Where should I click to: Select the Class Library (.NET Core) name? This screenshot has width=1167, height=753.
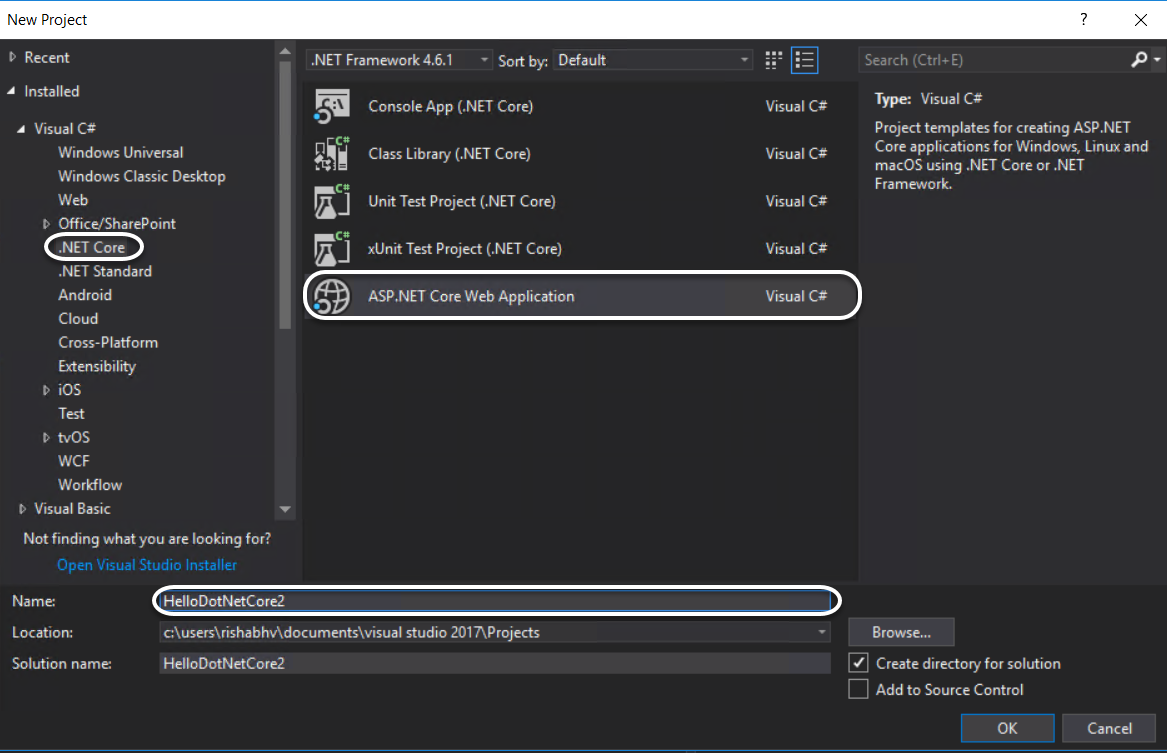450,154
